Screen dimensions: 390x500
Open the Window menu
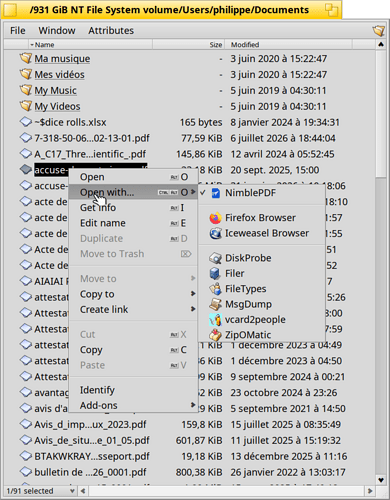pos(57,31)
